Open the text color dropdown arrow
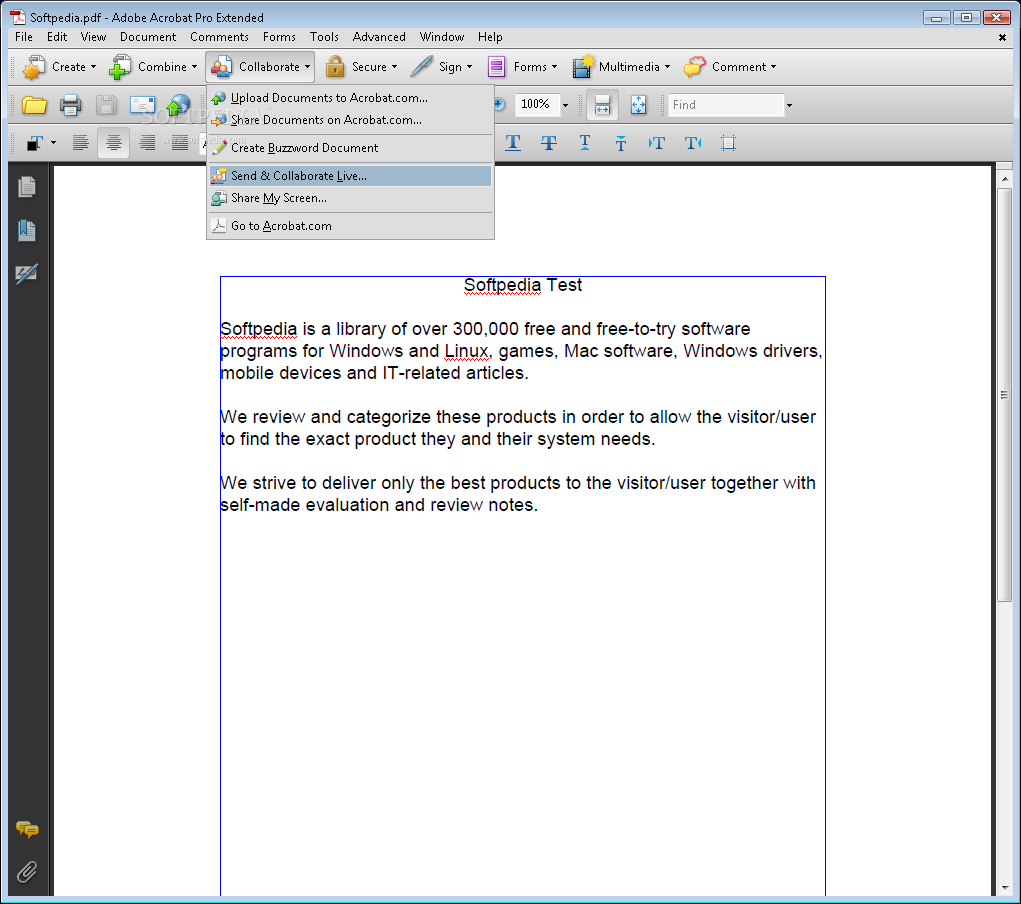This screenshot has height=904, width=1021. coord(53,143)
